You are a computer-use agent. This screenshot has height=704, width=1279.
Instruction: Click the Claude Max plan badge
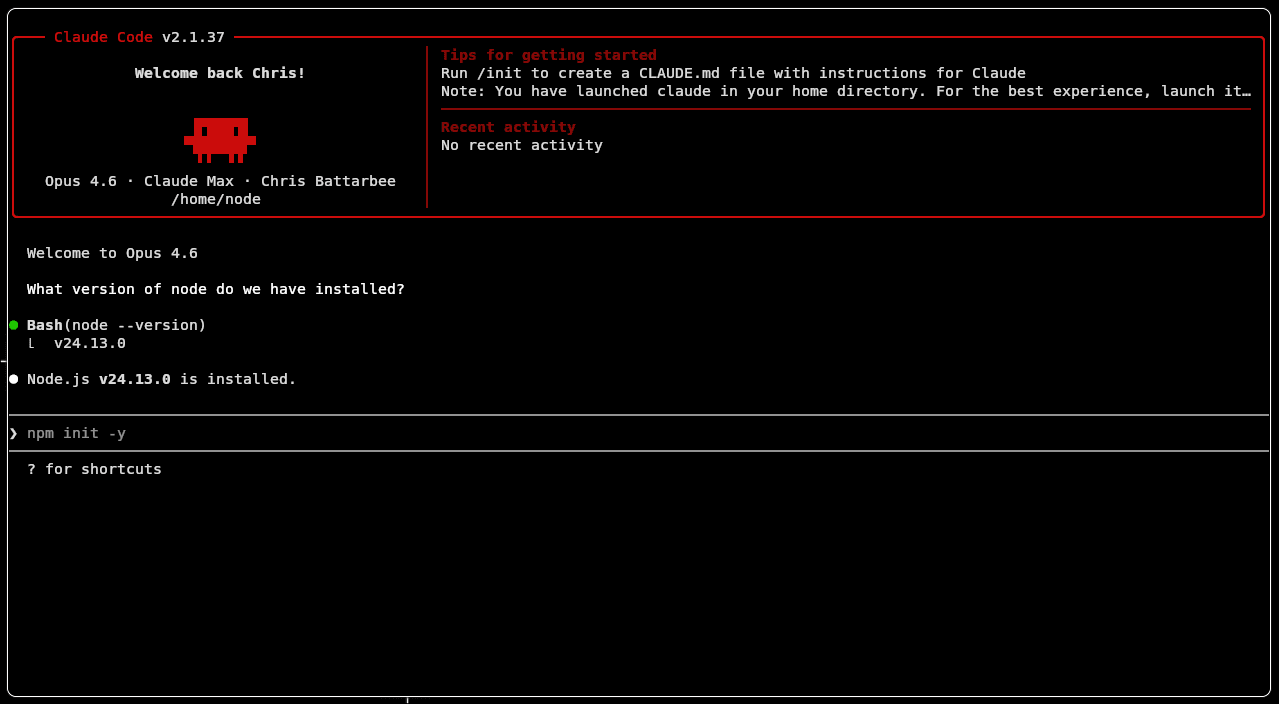pyautogui.click(x=189, y=181)
